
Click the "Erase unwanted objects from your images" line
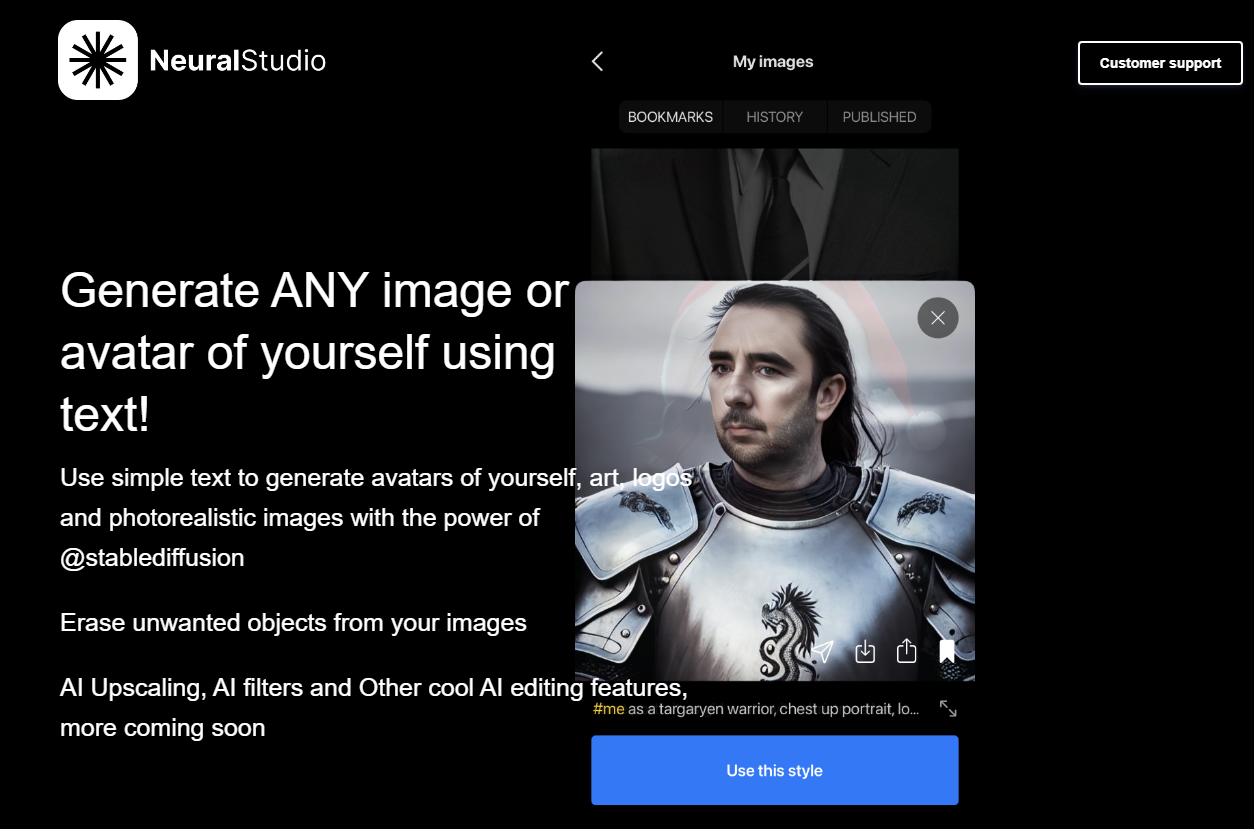click(x=293, y=623)
